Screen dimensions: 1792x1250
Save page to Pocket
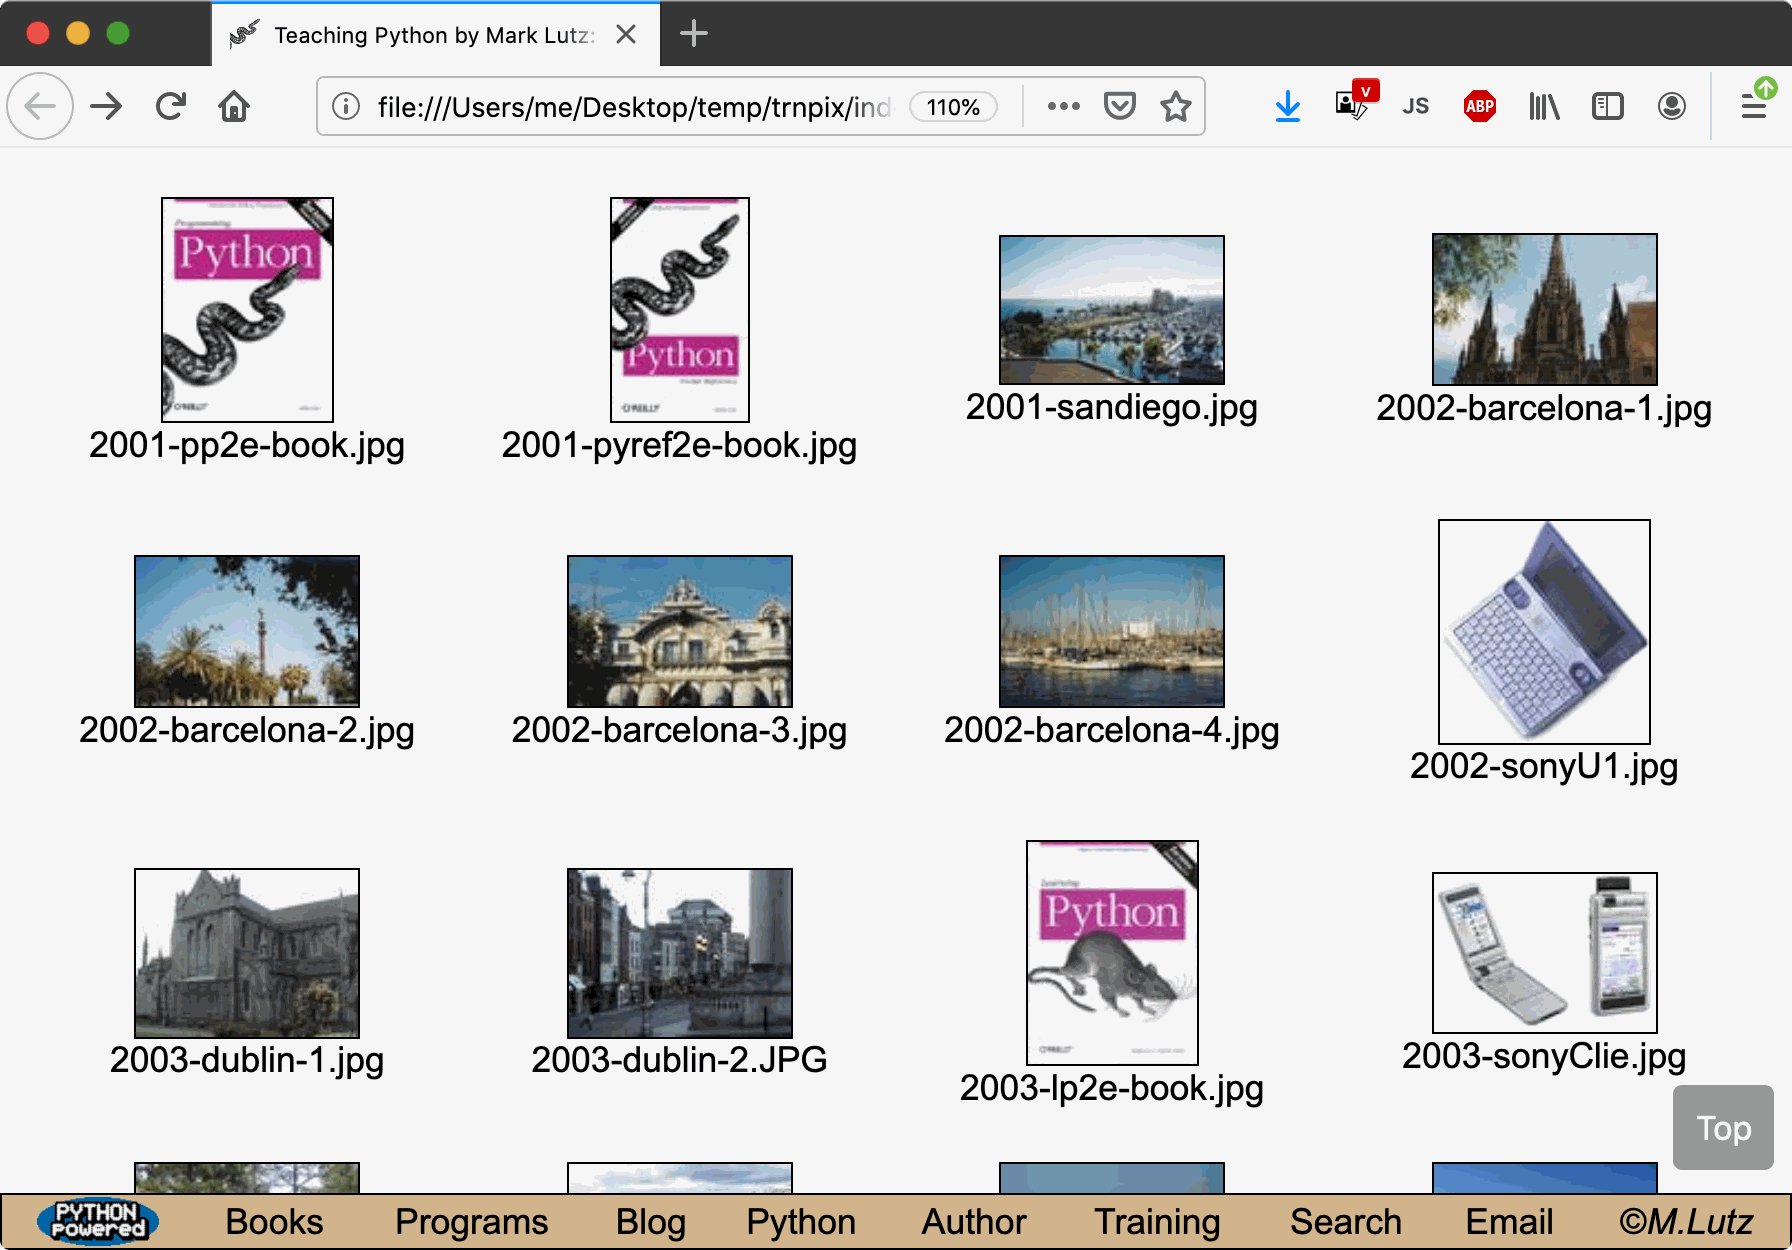coord(1119,106)
